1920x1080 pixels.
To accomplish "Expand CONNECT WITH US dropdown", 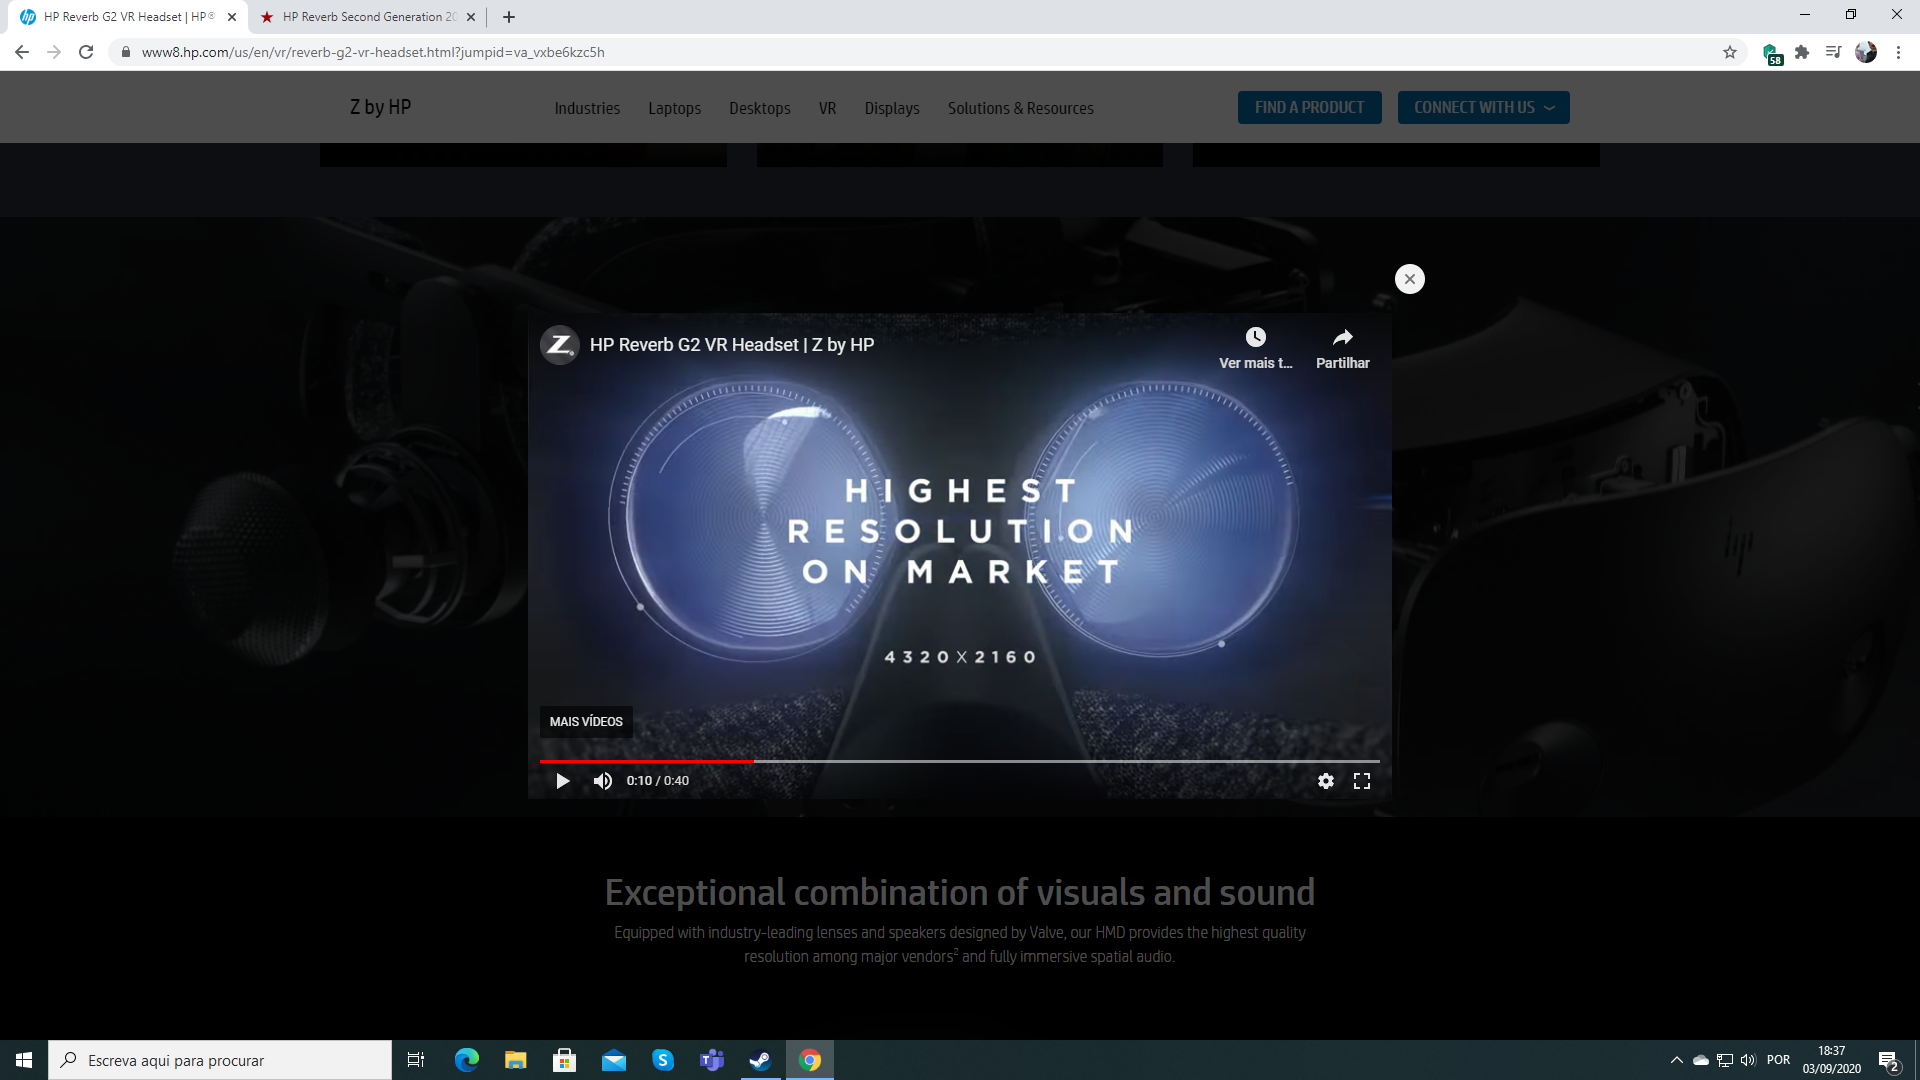I will 1484,108.
